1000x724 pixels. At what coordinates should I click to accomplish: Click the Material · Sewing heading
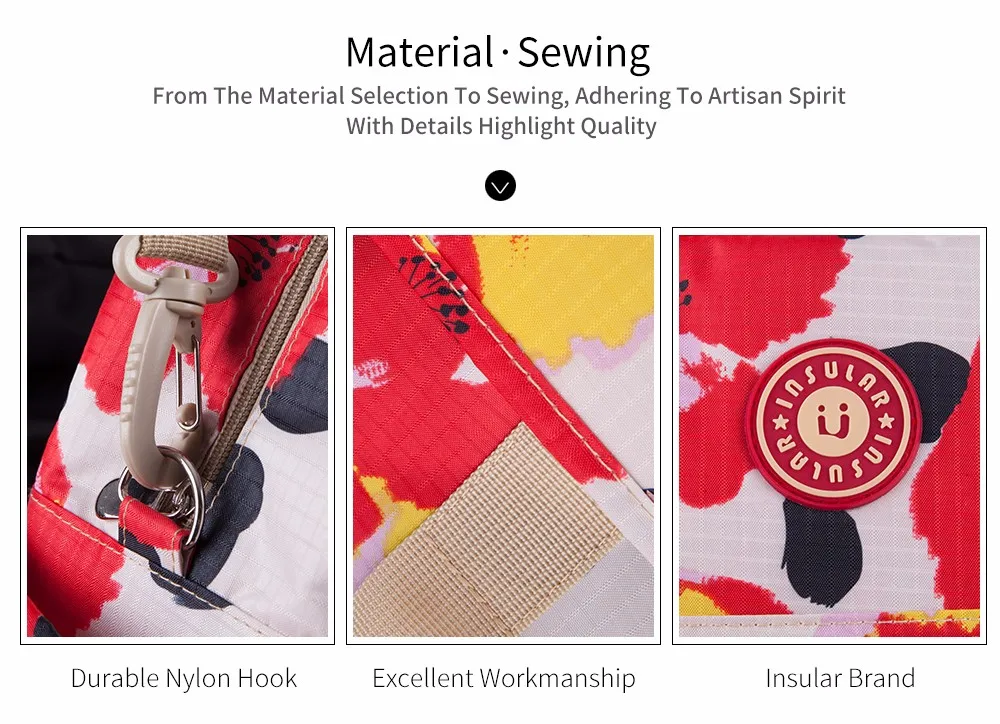[498, 52]
